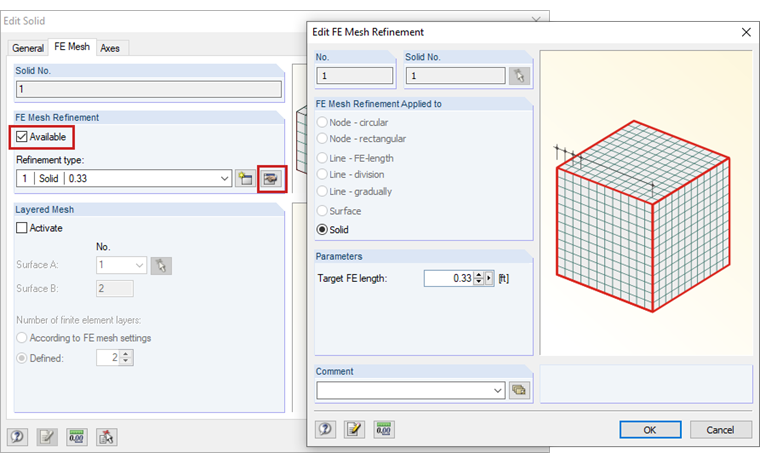Select Line - division option
This screenshot has width=760, height=463.
322,175
